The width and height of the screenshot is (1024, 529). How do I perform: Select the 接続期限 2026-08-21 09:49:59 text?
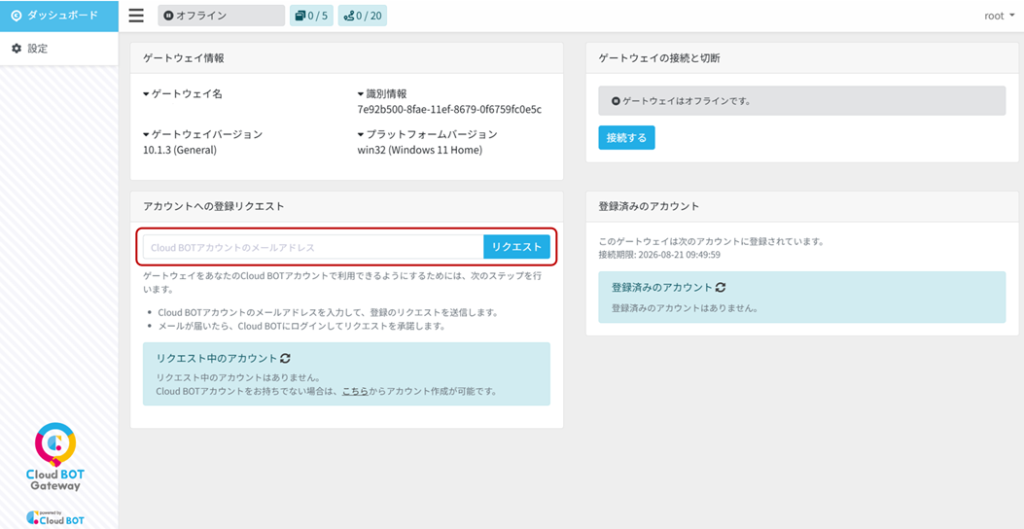click(660, 255)
